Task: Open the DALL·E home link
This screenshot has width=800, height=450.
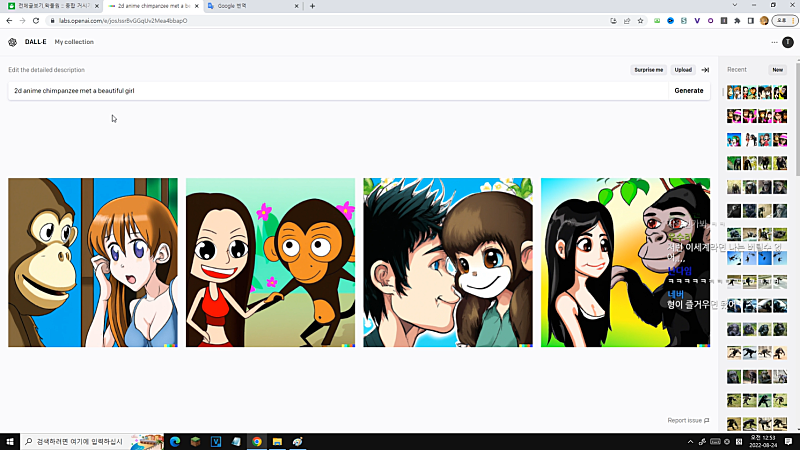Action: coord(36,42)
